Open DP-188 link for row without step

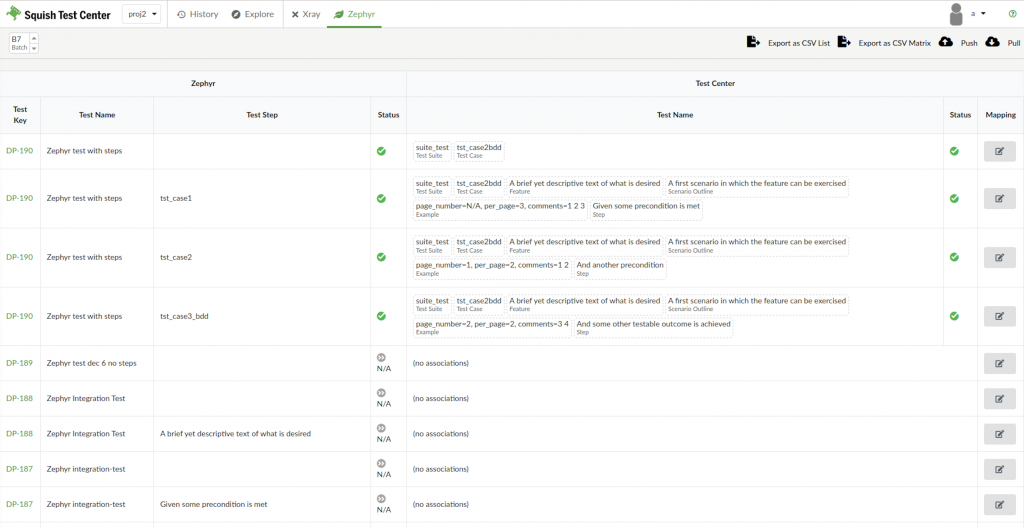coord(20,399)
